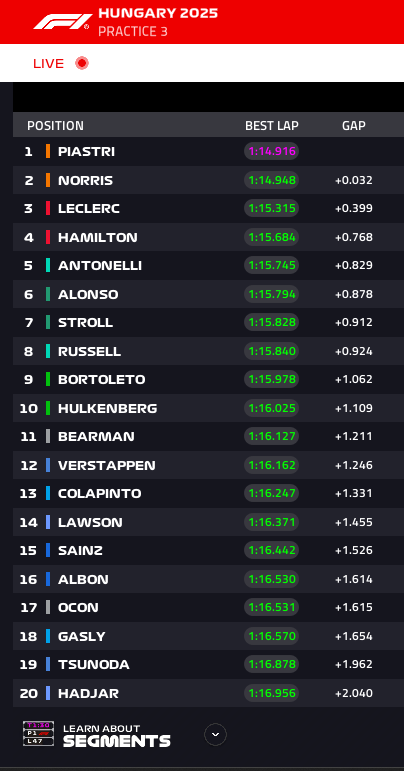Select the POSITION column header

pyautogui.click(x=55, y=125)
